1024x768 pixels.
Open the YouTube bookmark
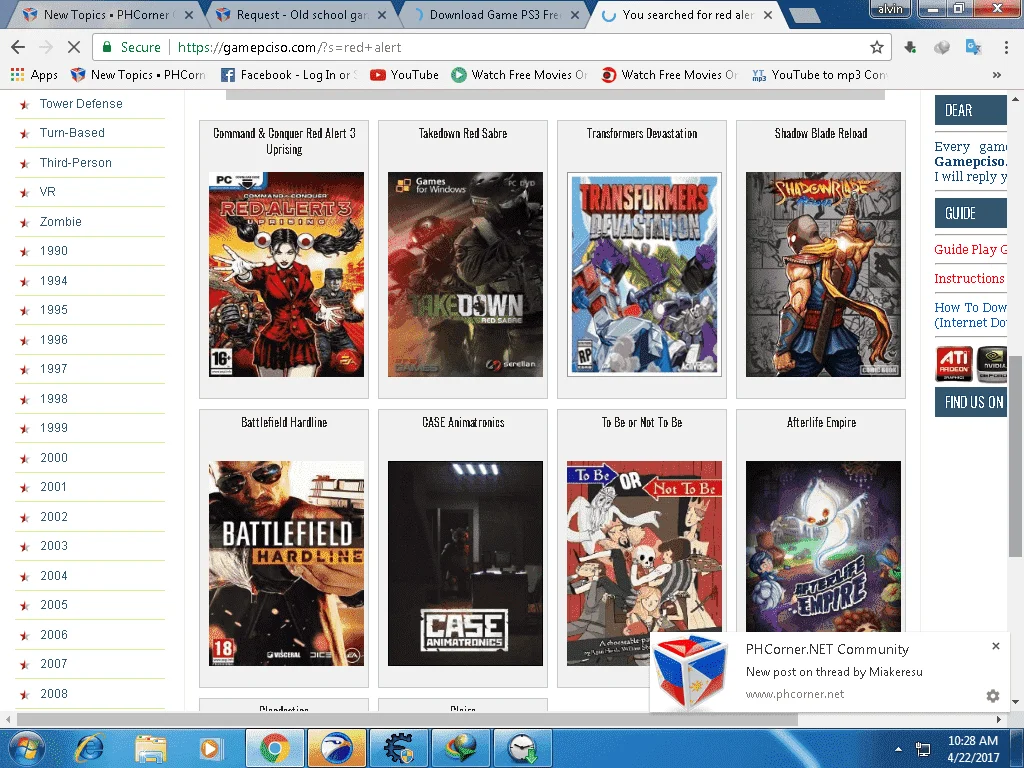[404, 75]
